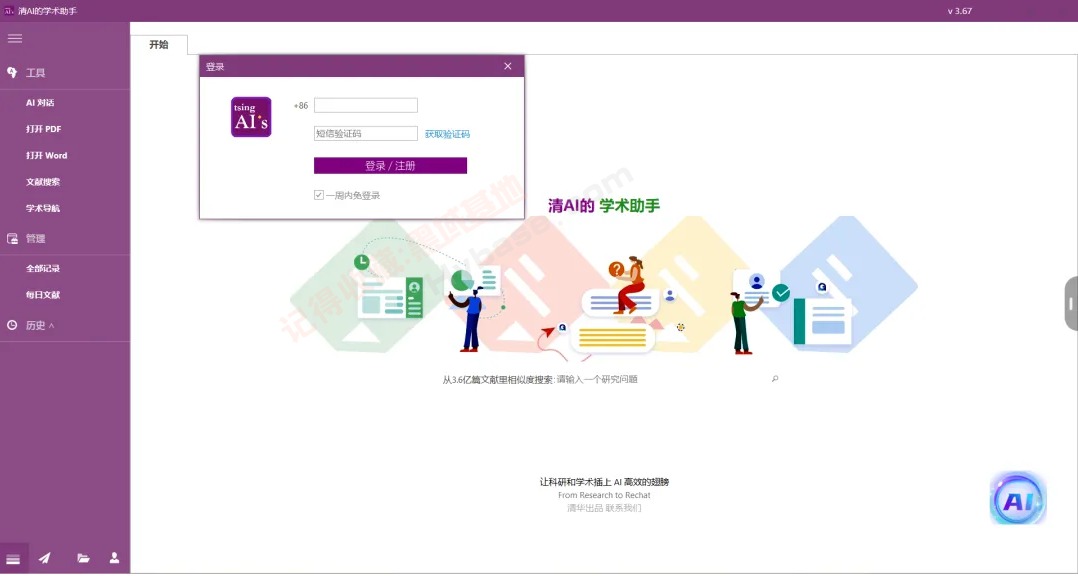Click 获取验证码 link
This screenshot has width=1078, height=576.
coord(447,135)
